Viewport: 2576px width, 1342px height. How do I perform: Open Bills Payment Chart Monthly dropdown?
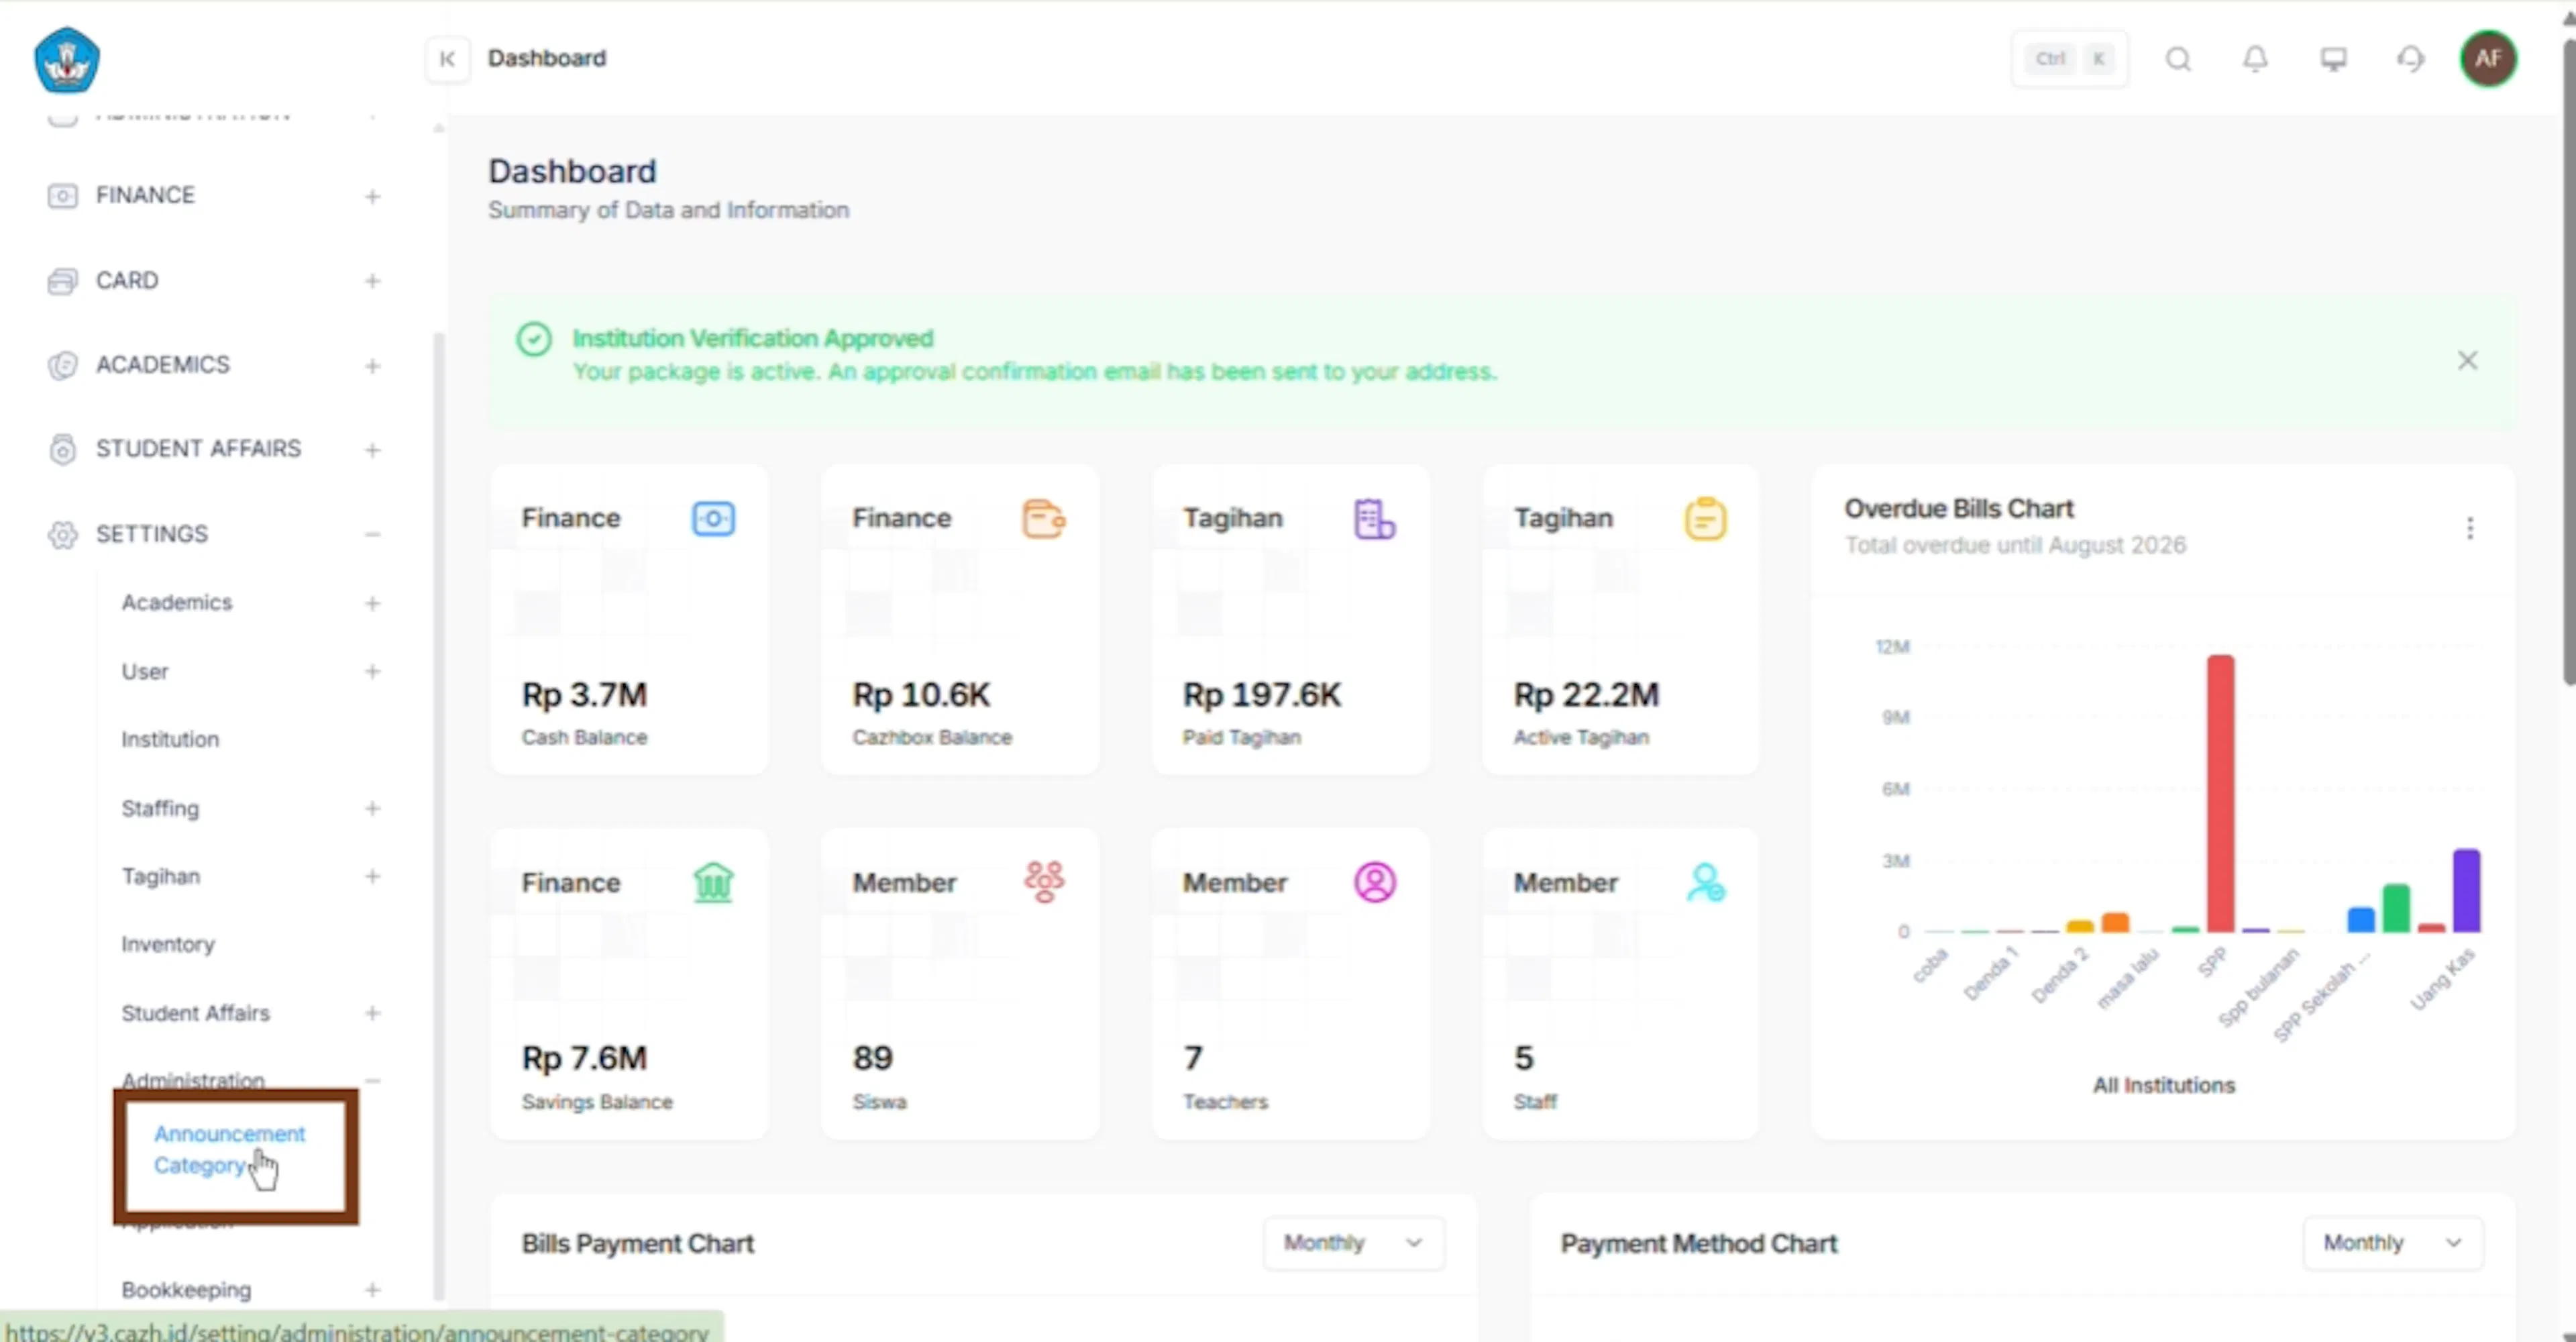(x=1353, y=1243)
